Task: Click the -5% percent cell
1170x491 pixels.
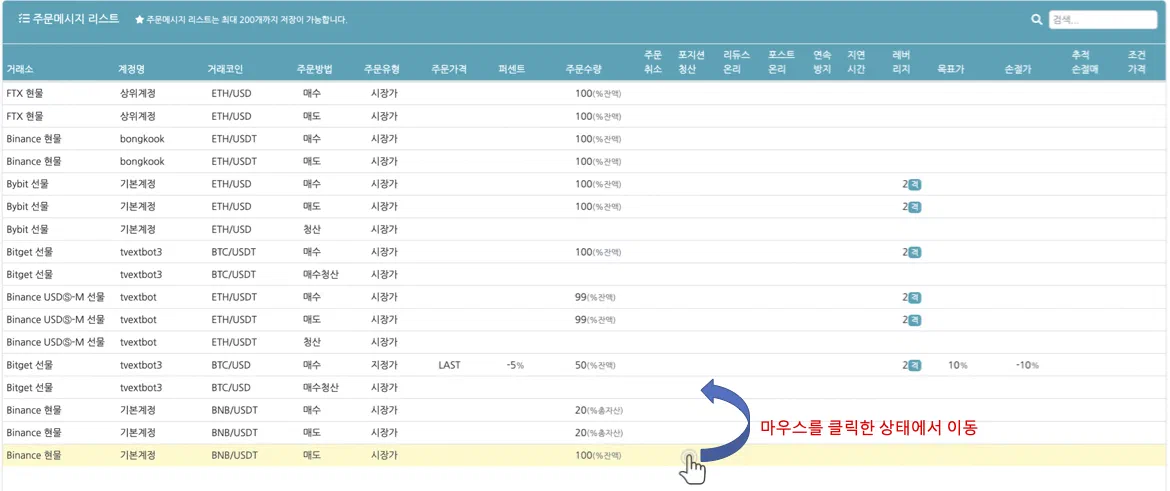Action: (x=515, y=366)
